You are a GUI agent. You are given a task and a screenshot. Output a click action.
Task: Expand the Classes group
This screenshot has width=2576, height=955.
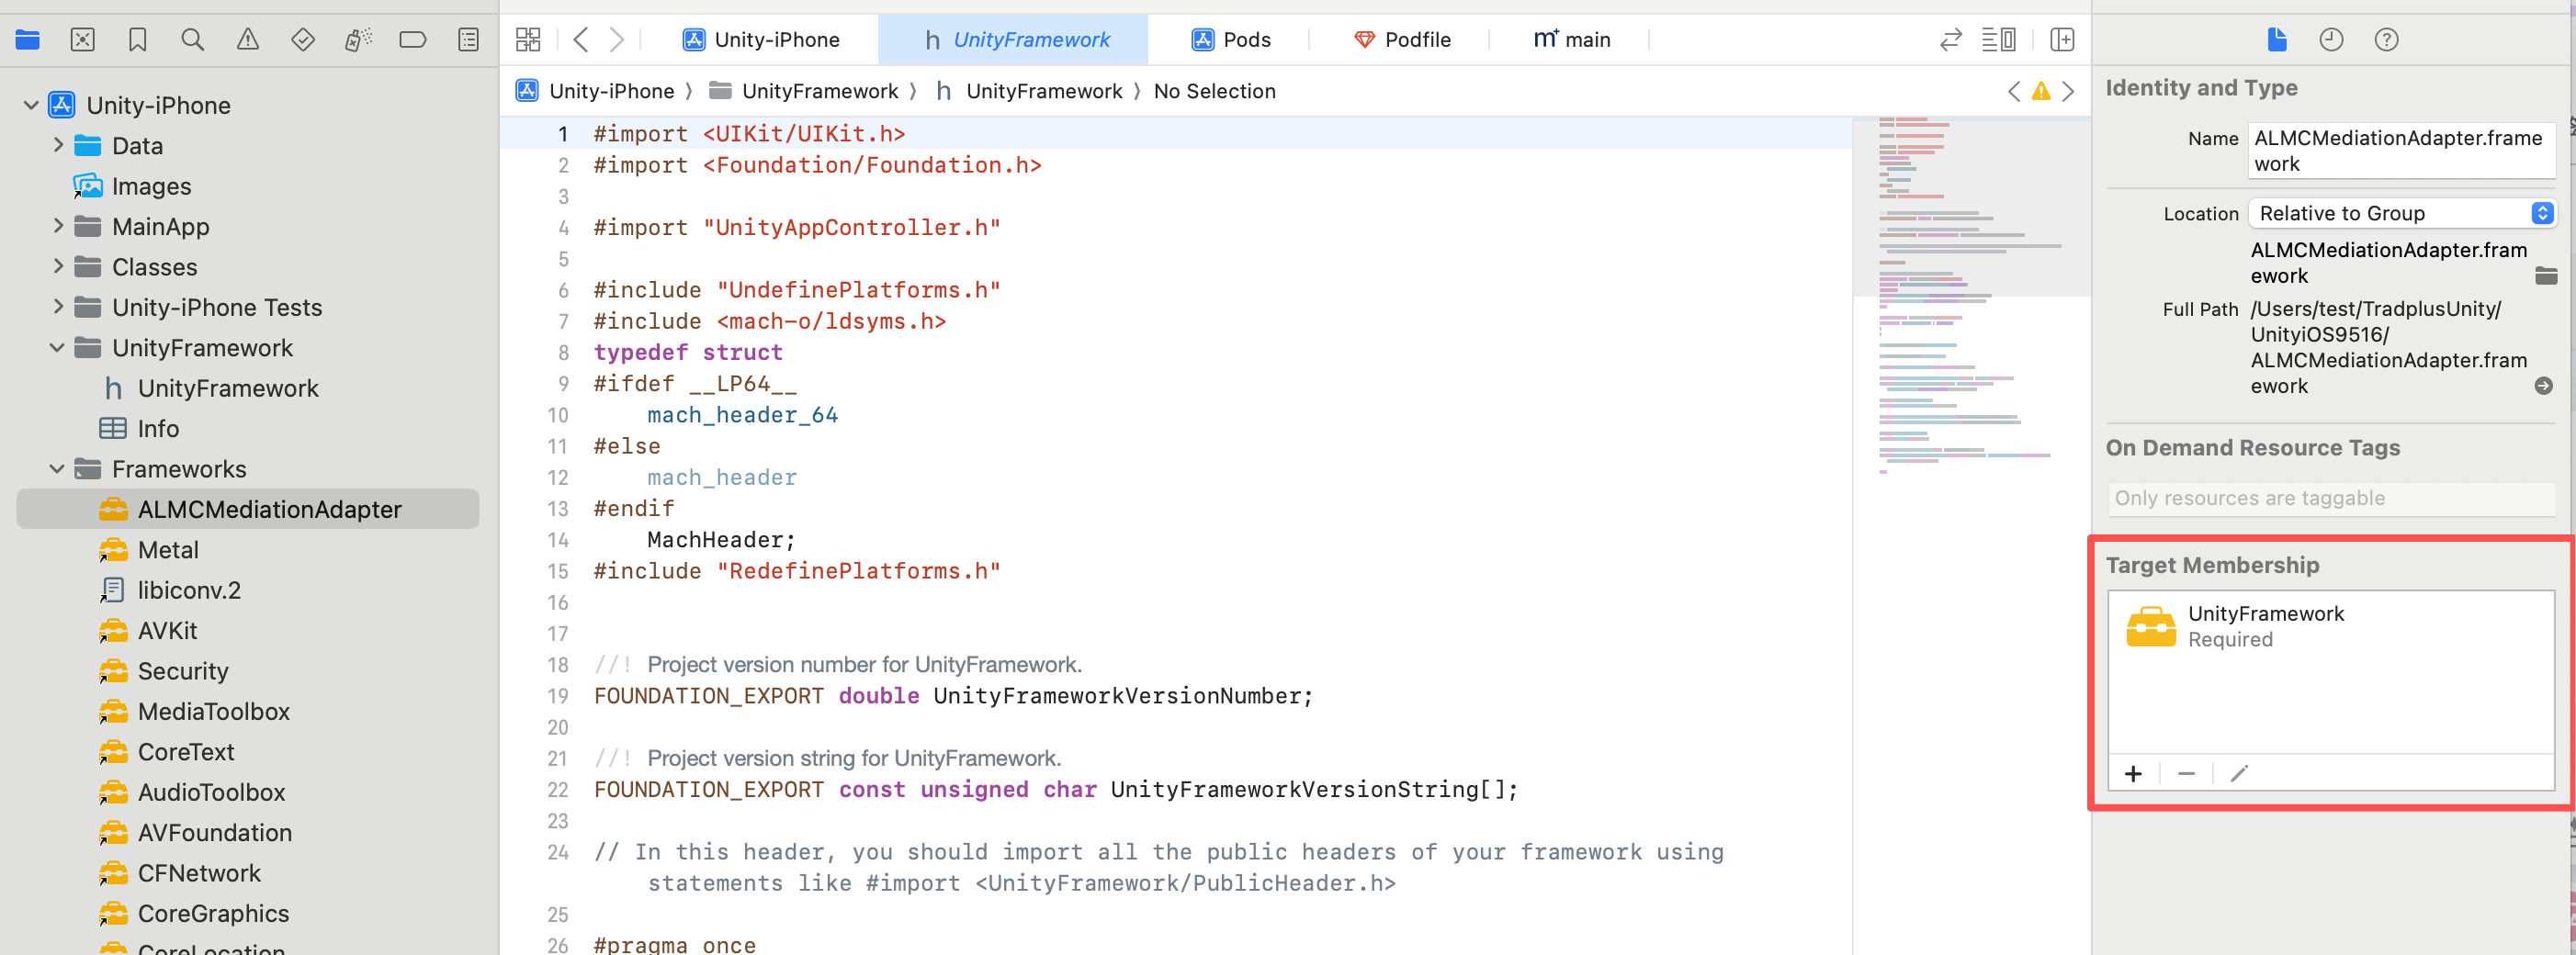[58, 266]
